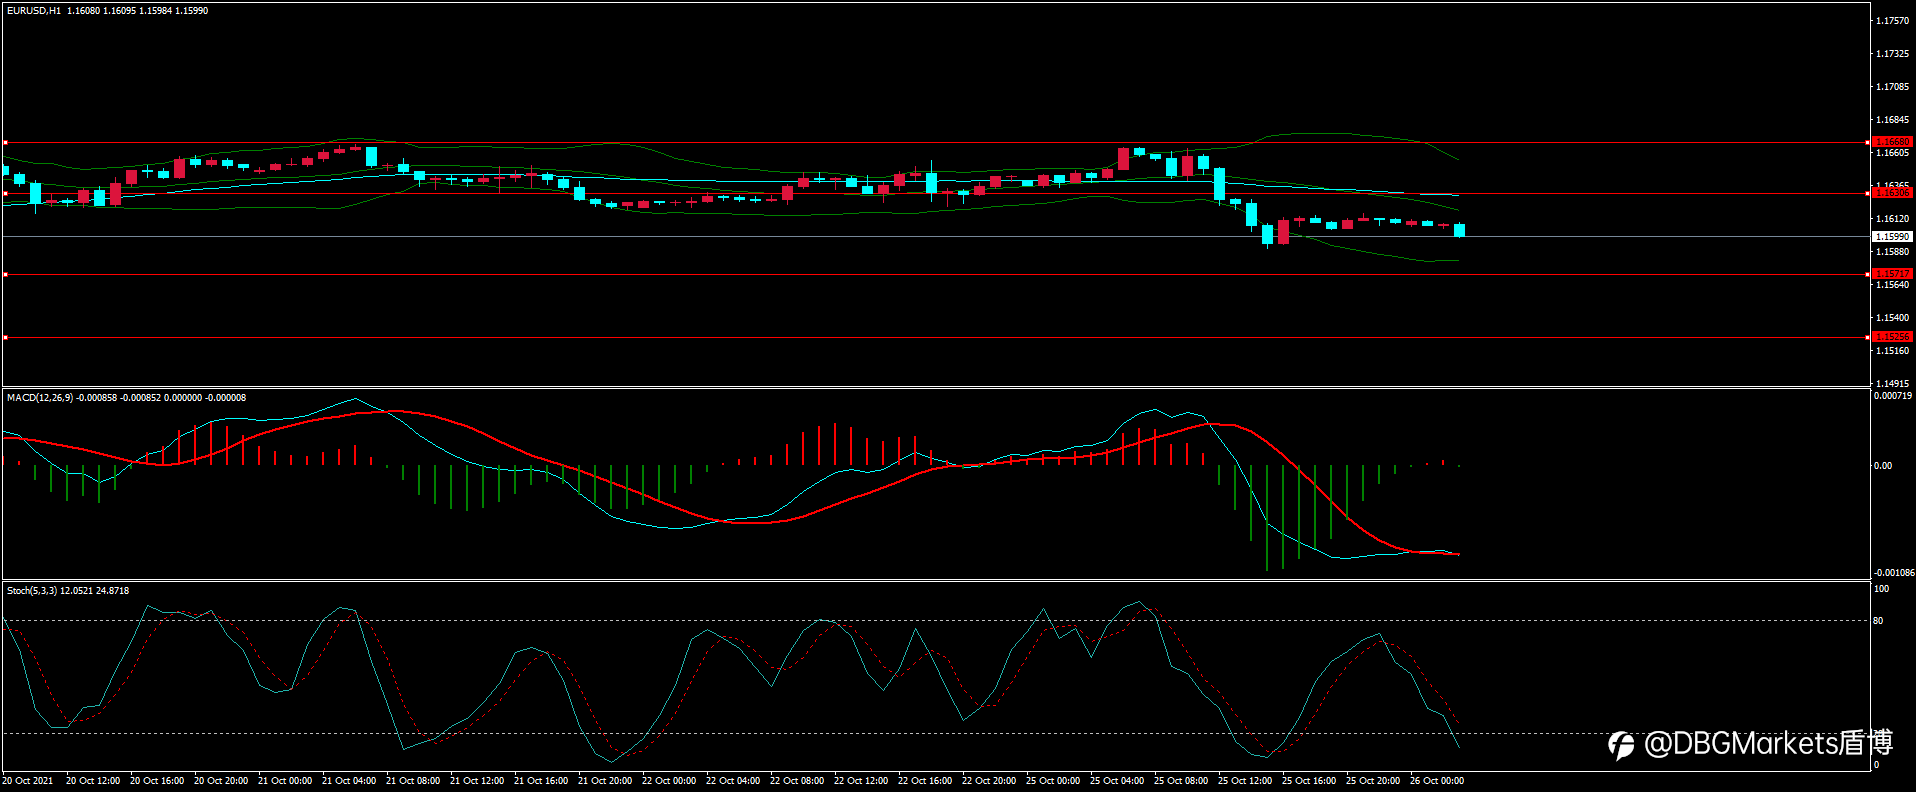
Task: Click the 20 Oct 2021 date label
Action: [28, 781]
